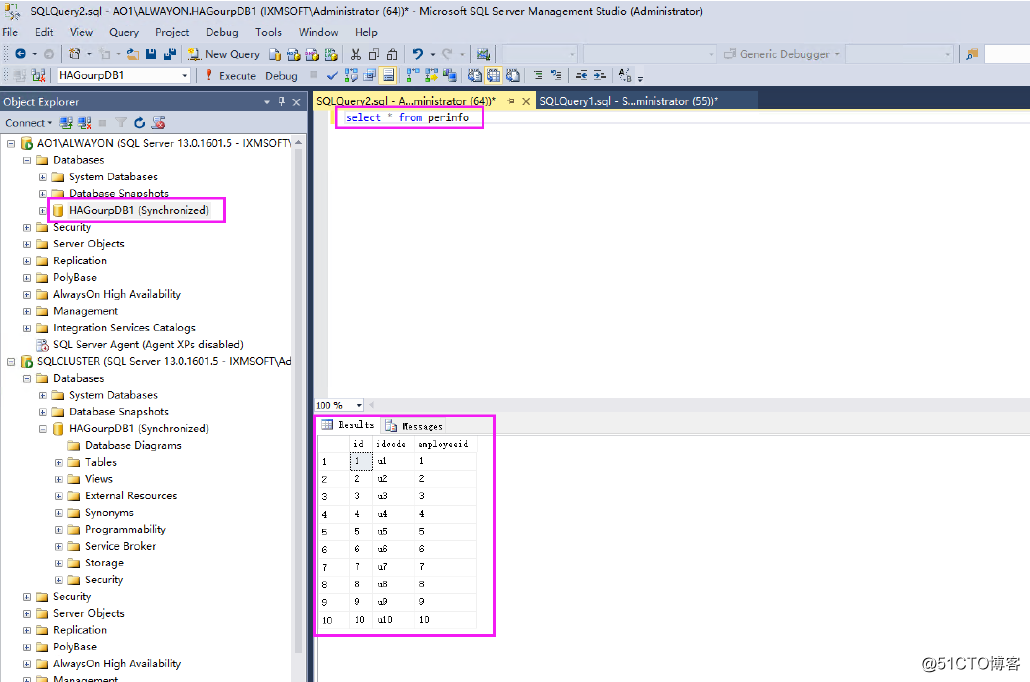Screen dimensions: 1030x682
Task: Click Specify Values for Template Parameters icon
Action: pos(625,76)
